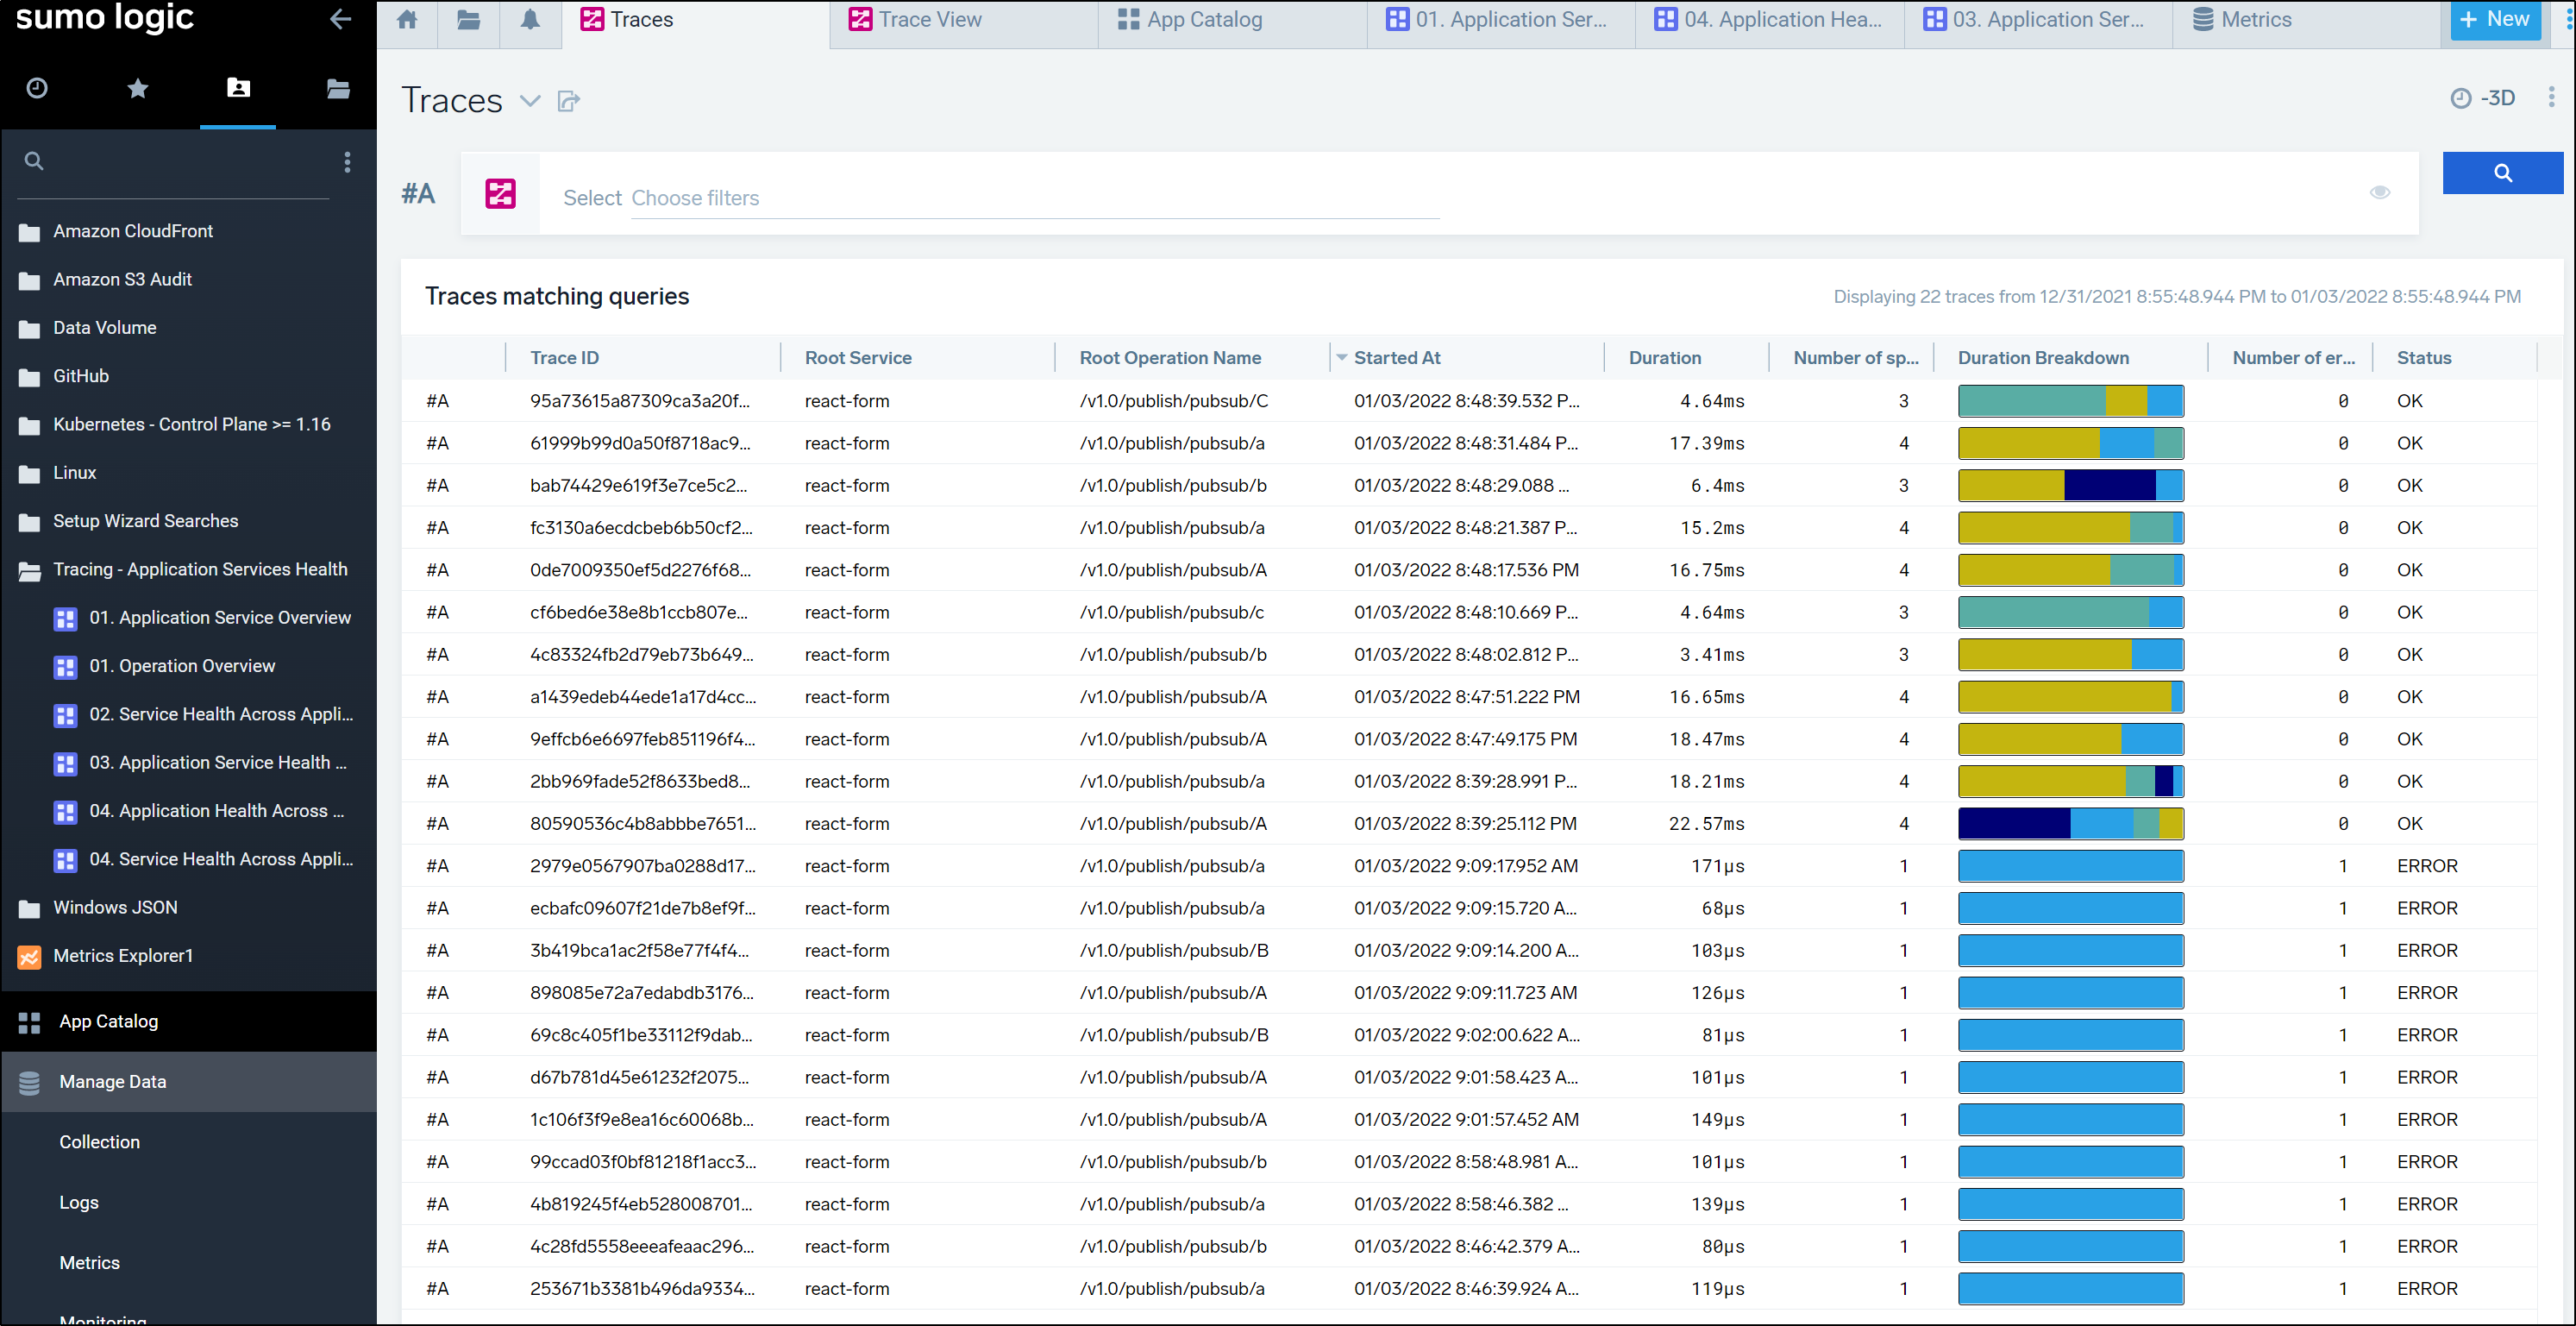The width and height of the screenshot is (2576, 1326).
Task: Open alerts bell icon in tab bar
Action: tap(530, 19)
